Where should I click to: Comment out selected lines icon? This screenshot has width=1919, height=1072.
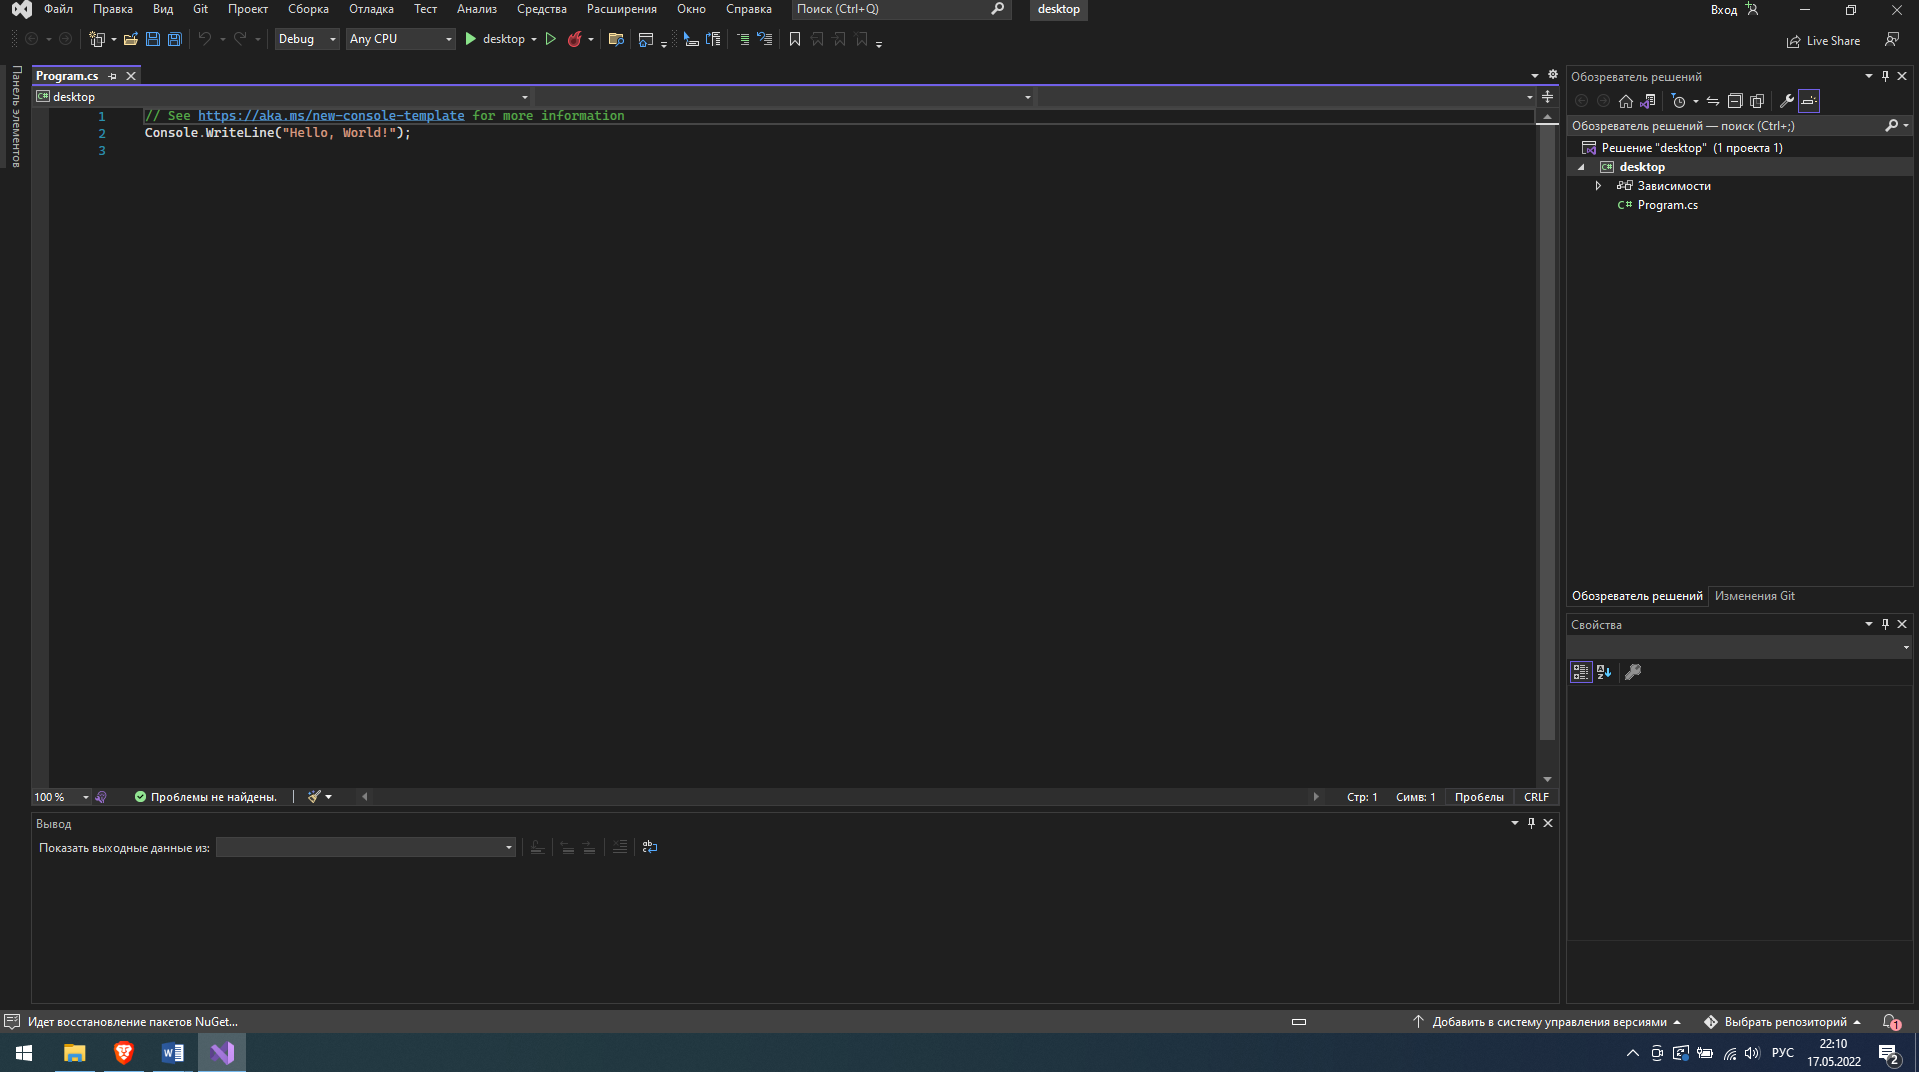tap(743, 39)
